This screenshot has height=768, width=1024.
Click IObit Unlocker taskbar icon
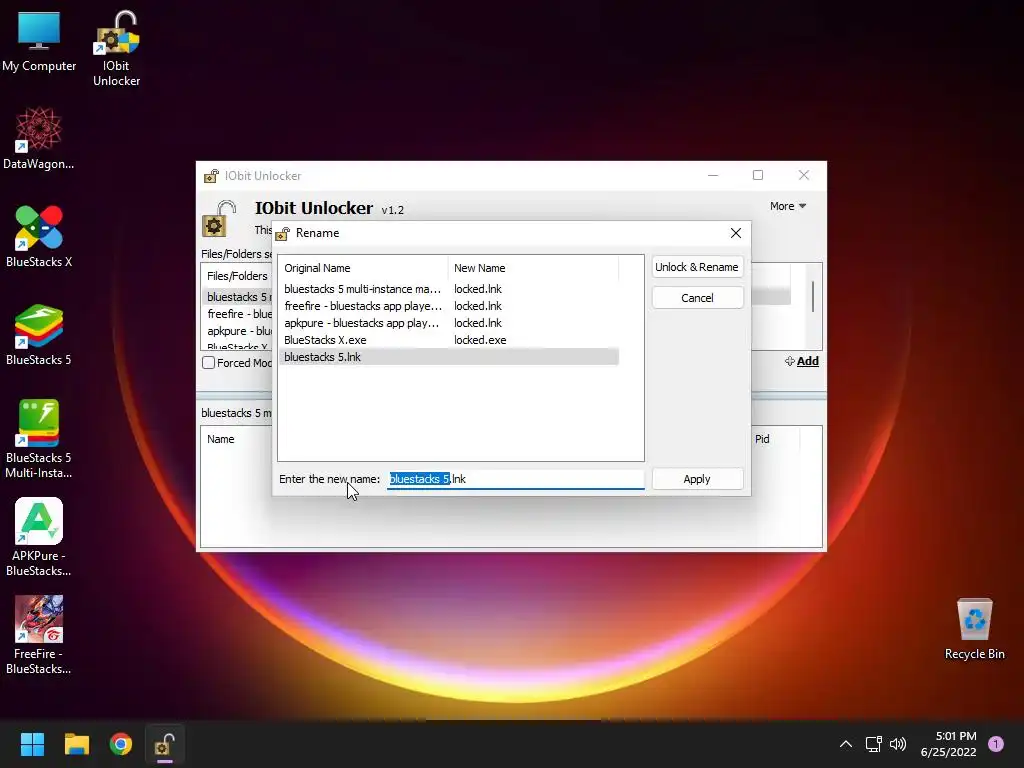pos(165,744)
